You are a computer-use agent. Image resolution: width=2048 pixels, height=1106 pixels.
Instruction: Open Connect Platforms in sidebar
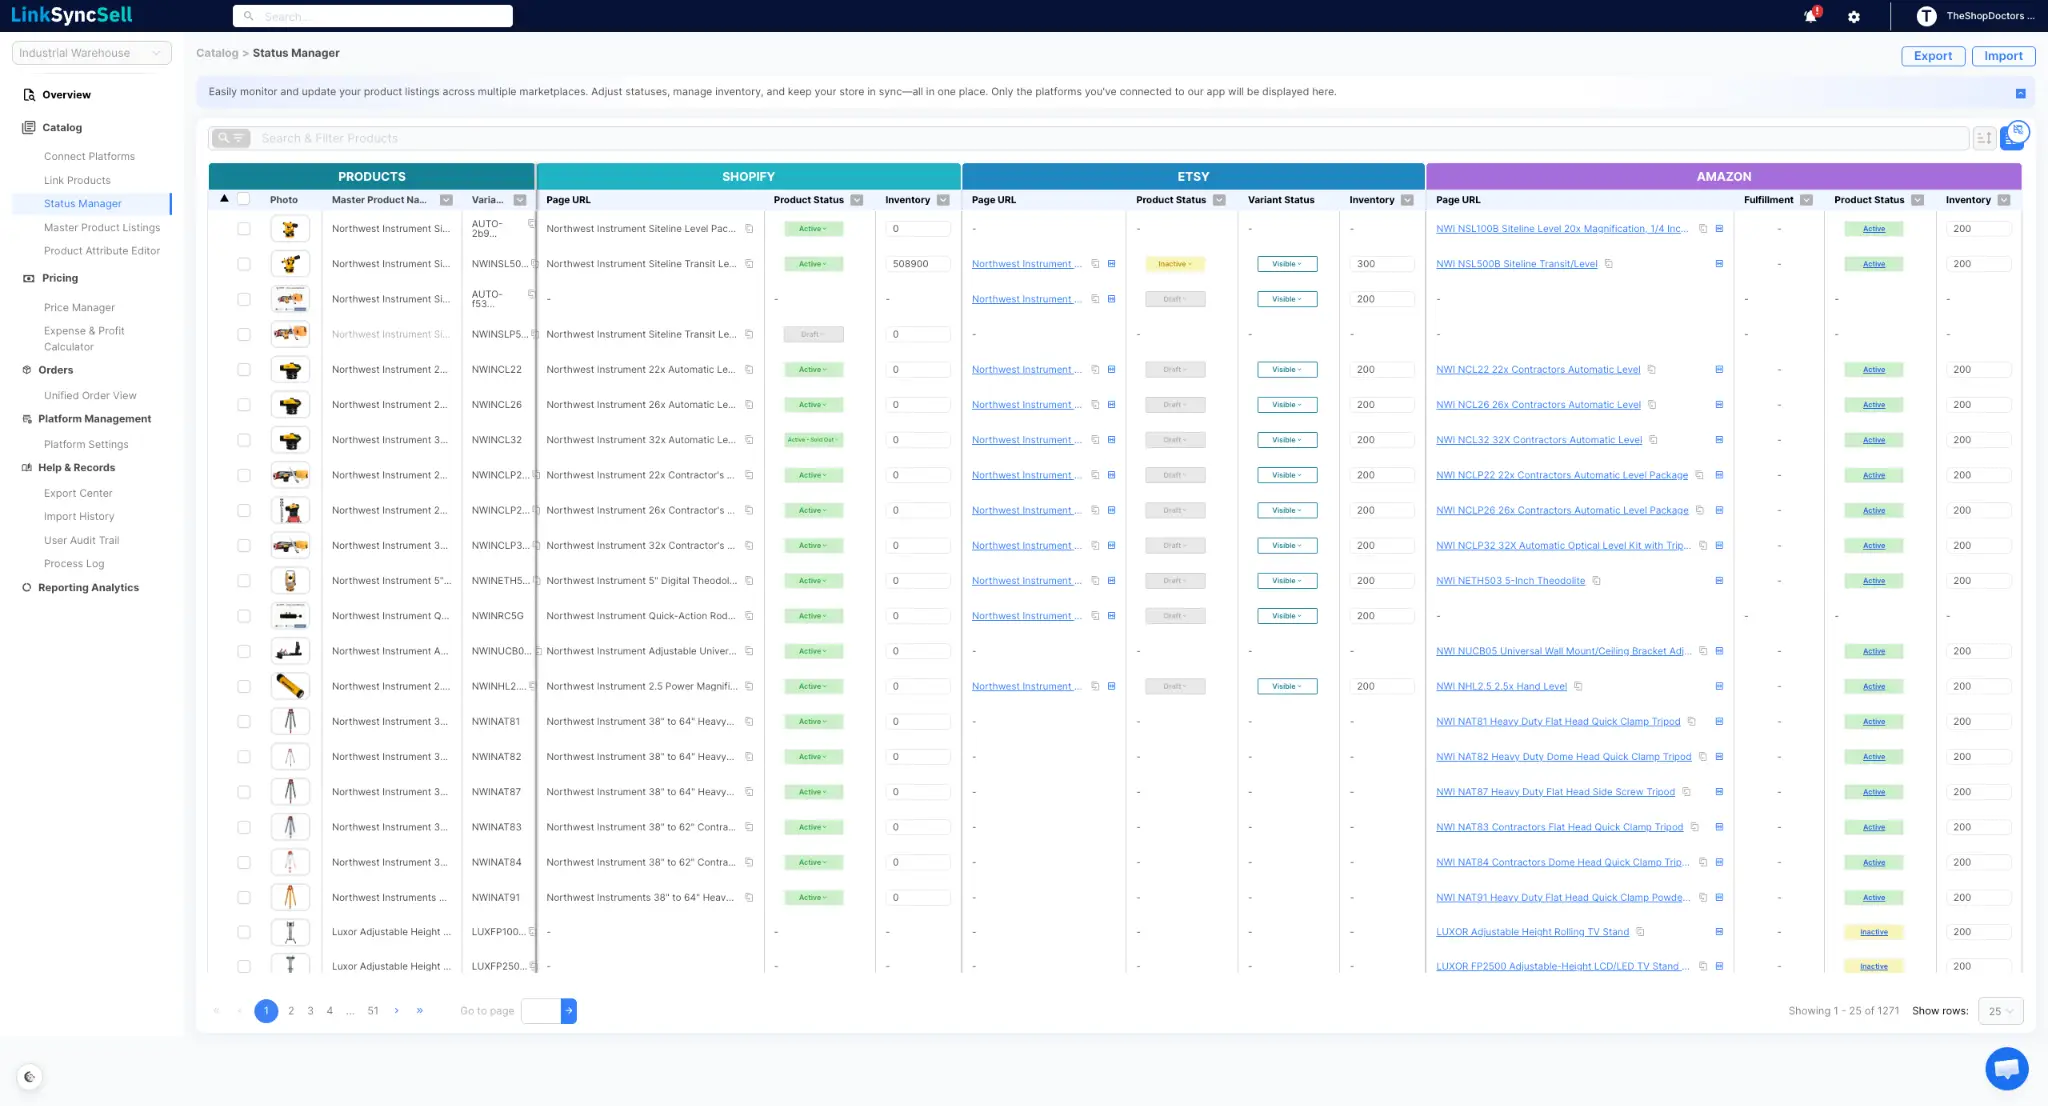[x=89, y=157]
